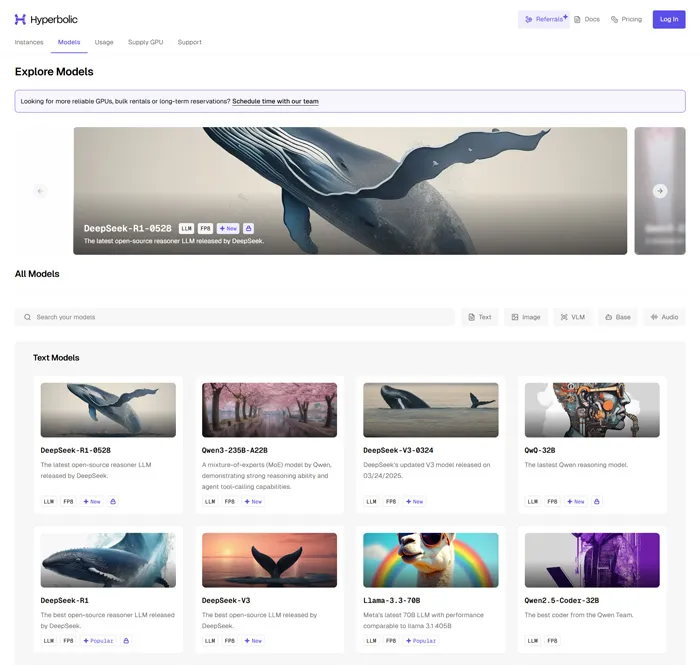Open the Docs link

[x=587, y=19]
